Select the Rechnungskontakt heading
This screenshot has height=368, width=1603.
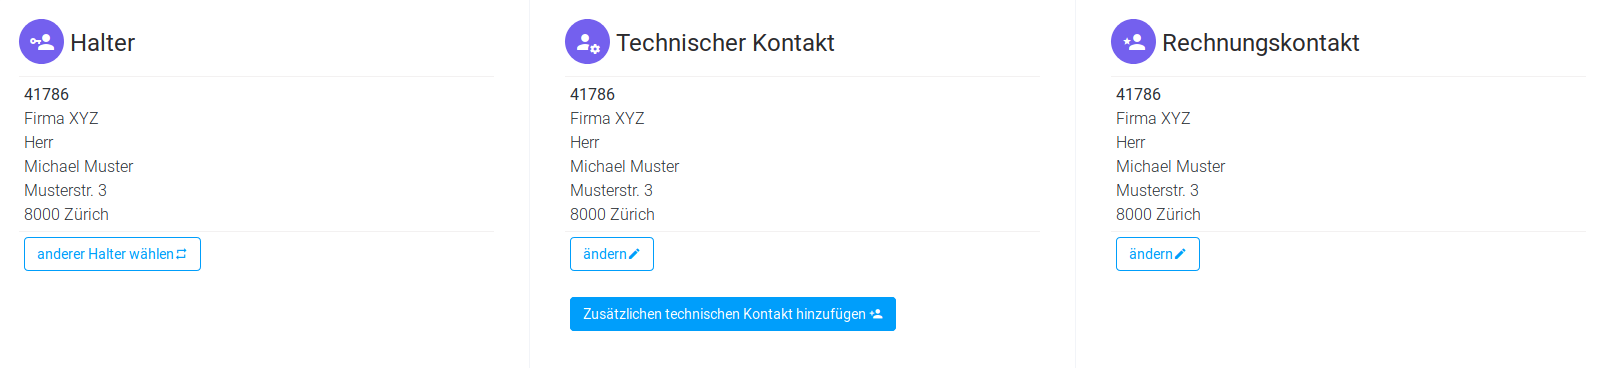pos(1260,43)
